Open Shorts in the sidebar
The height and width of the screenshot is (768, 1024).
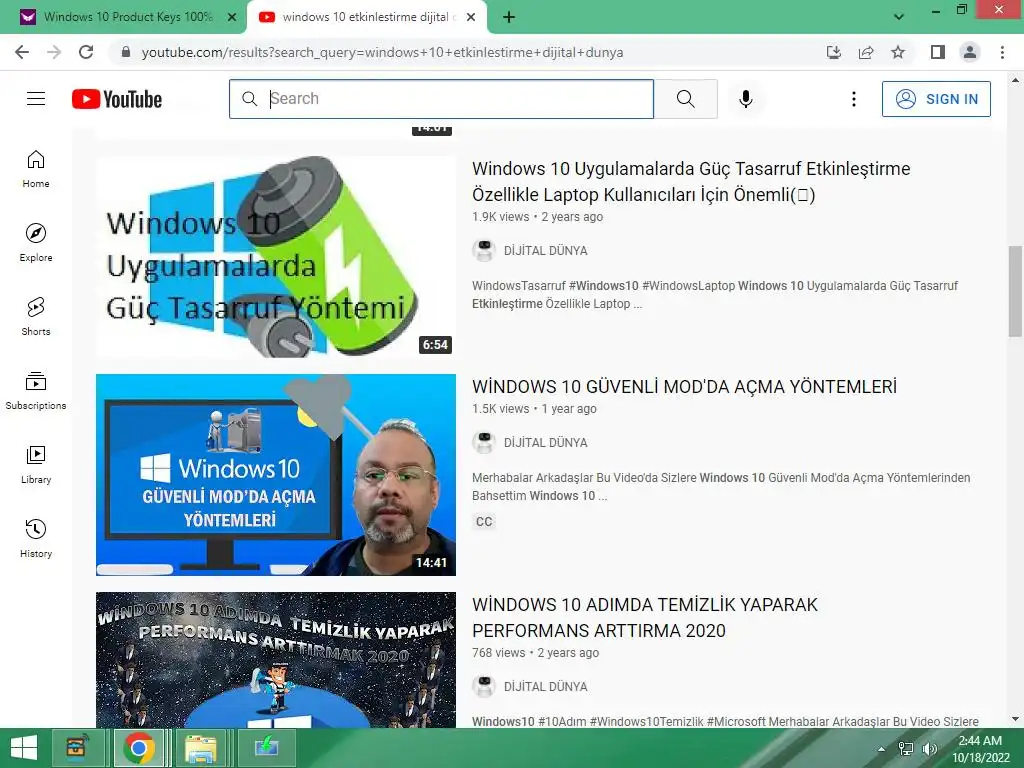pyautogui.click(x=36, y=317)
